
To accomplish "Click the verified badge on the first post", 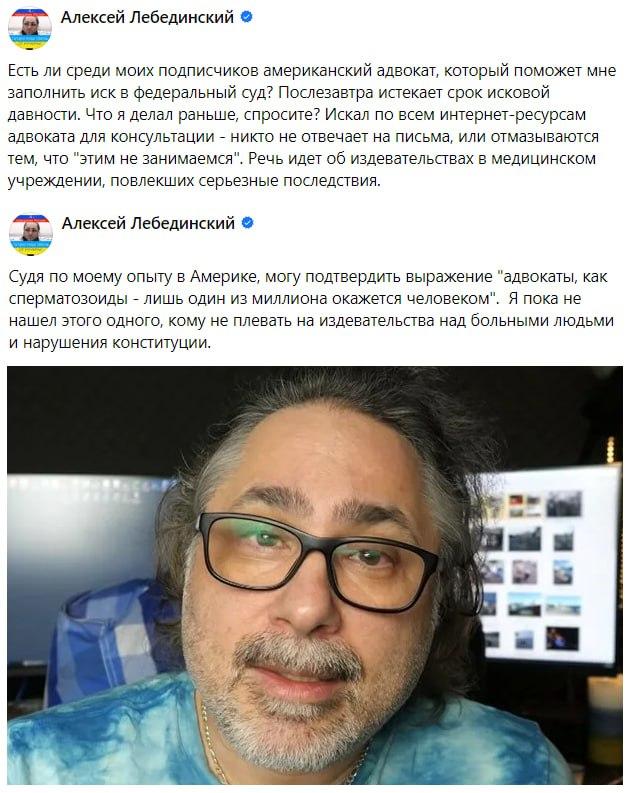I will (x=246, y=17).
